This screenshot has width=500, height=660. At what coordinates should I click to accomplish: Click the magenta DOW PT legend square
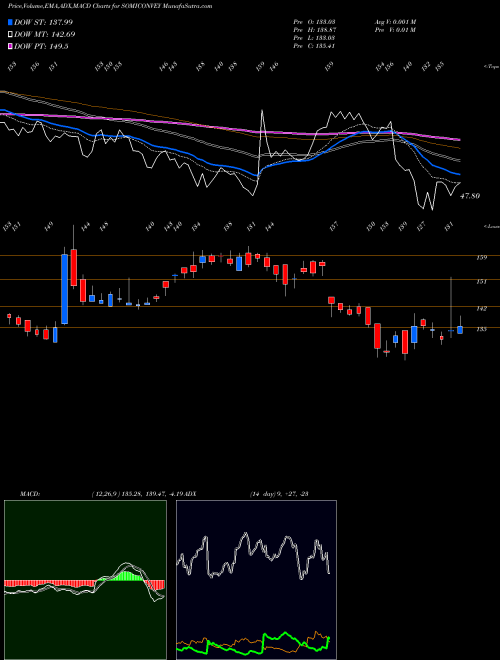(x=11, y=46)
